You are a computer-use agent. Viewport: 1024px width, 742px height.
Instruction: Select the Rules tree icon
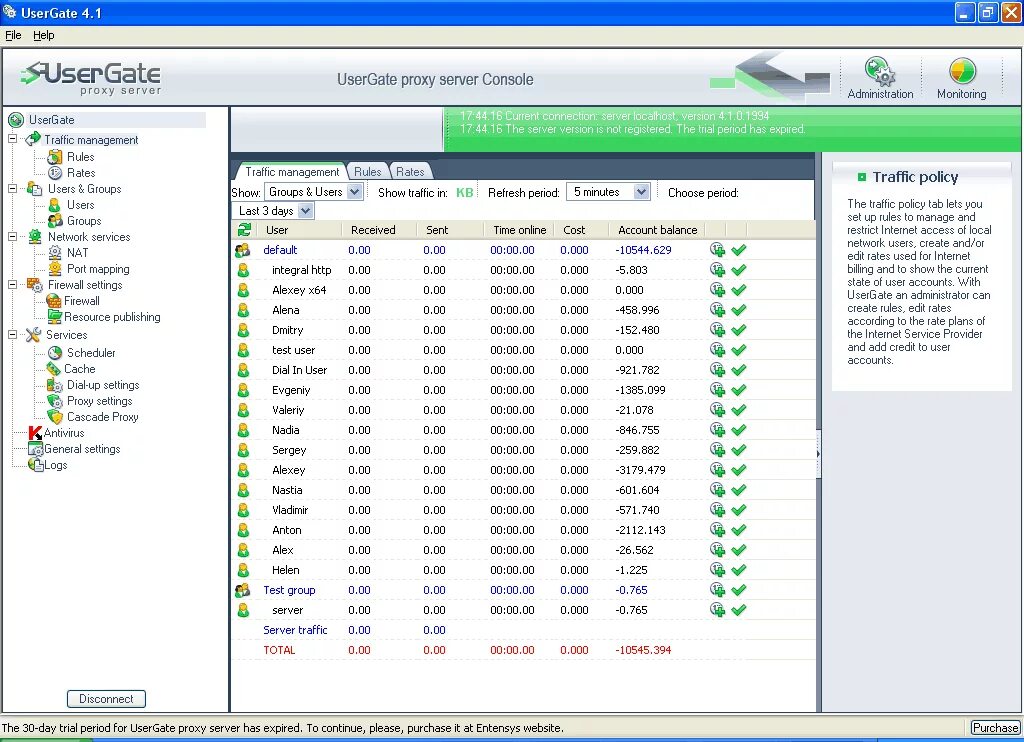[56, 157]
